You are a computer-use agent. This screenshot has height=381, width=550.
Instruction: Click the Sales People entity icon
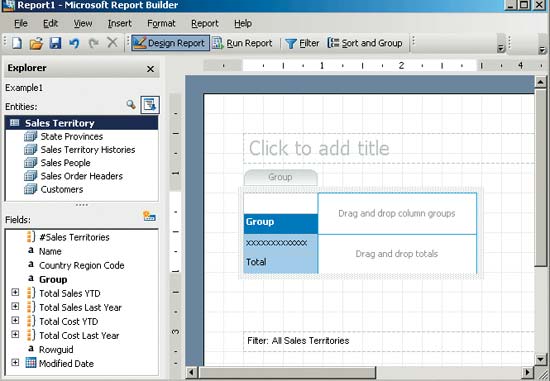(31, 163)
